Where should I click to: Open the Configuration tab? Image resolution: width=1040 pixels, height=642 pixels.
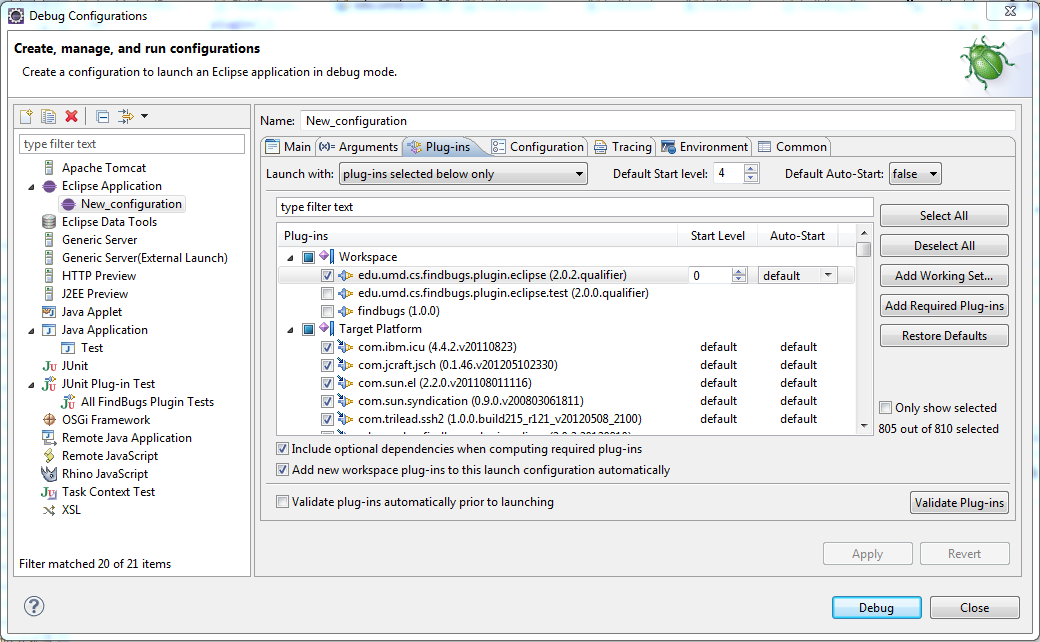(539, 147)
